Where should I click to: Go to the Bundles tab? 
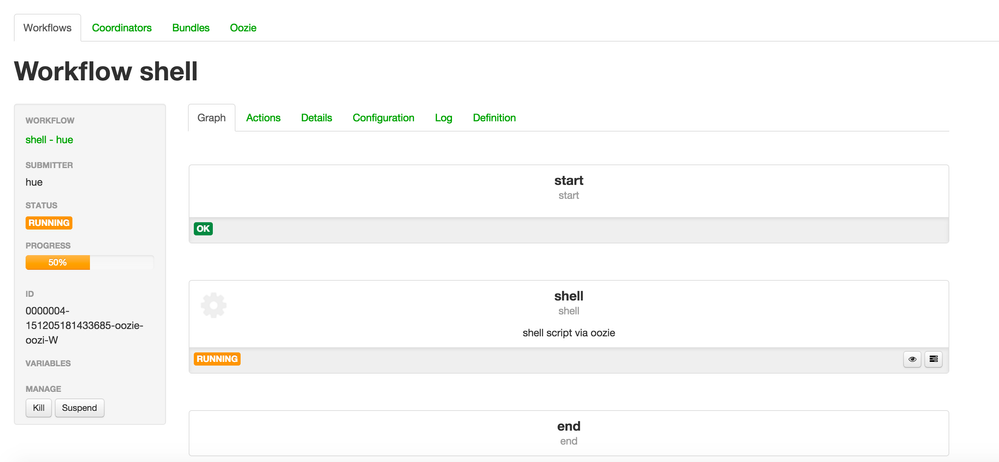(x=191, y=28)
